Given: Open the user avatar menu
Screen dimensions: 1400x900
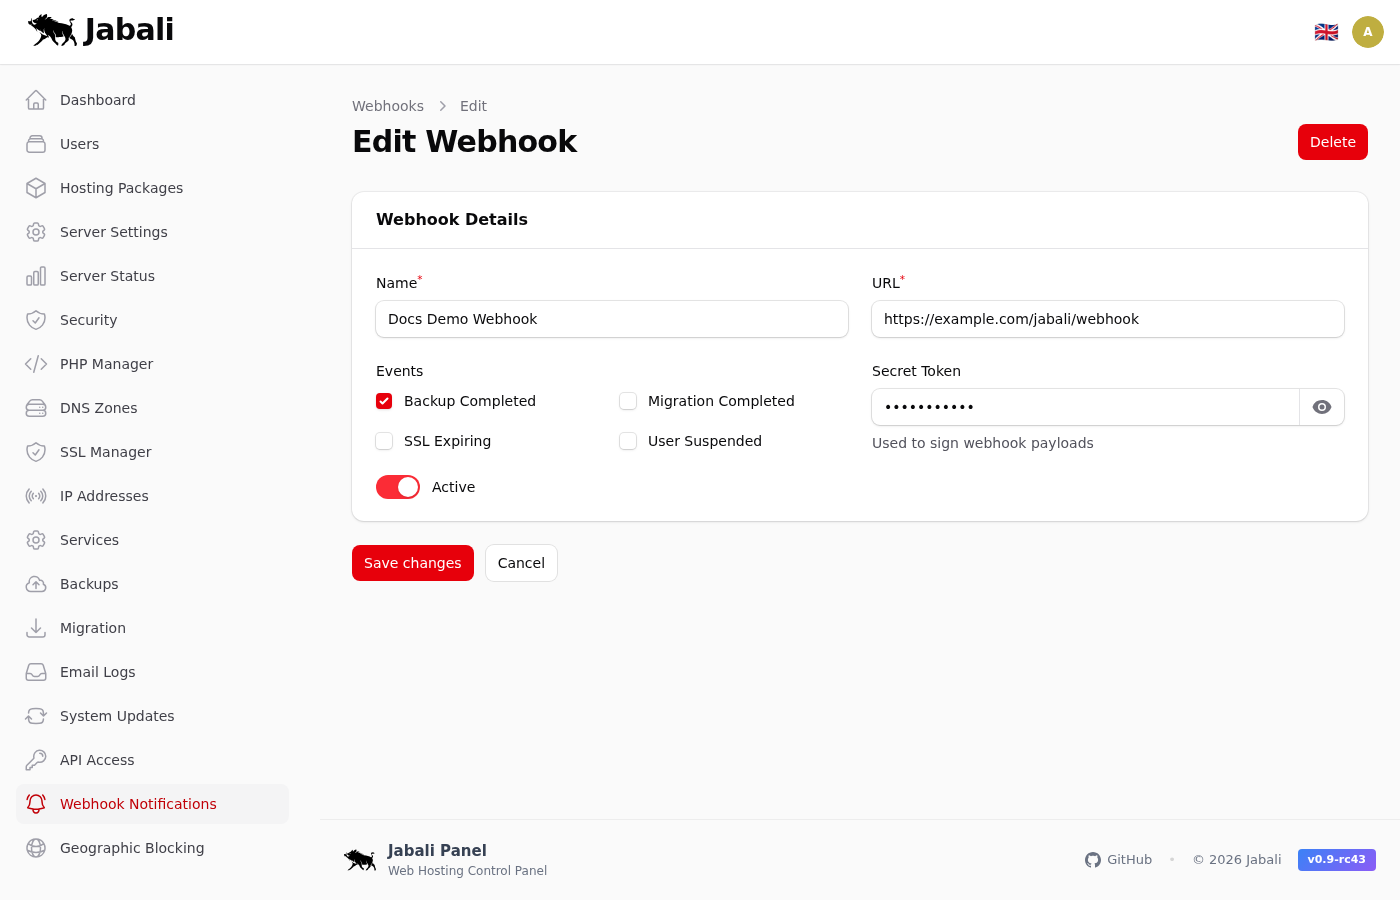Looking at the screenshot, I should [1367, 32].
